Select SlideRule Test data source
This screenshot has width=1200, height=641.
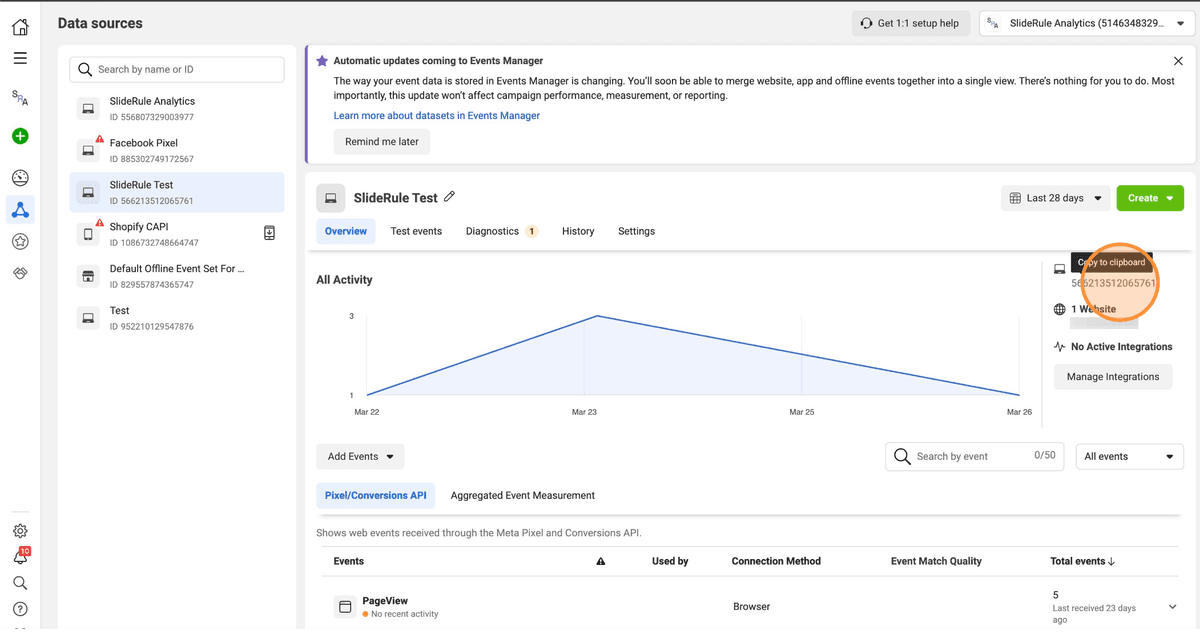[177, 192]
